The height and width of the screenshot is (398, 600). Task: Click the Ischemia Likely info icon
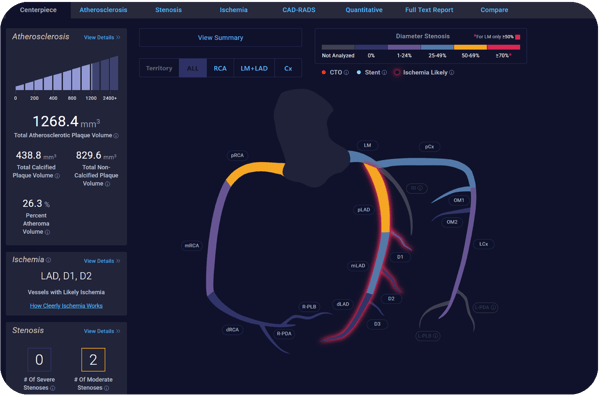(452, 73)
